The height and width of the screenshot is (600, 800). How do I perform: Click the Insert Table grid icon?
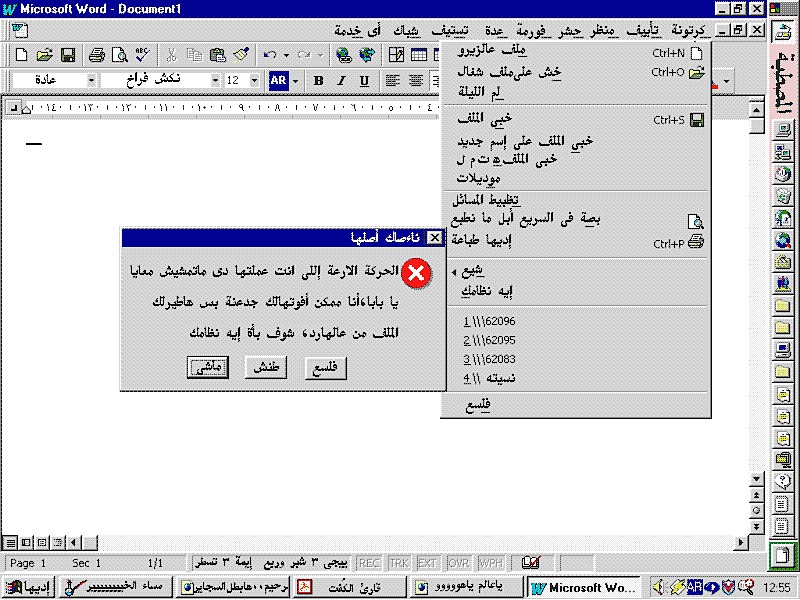point(420,57)
